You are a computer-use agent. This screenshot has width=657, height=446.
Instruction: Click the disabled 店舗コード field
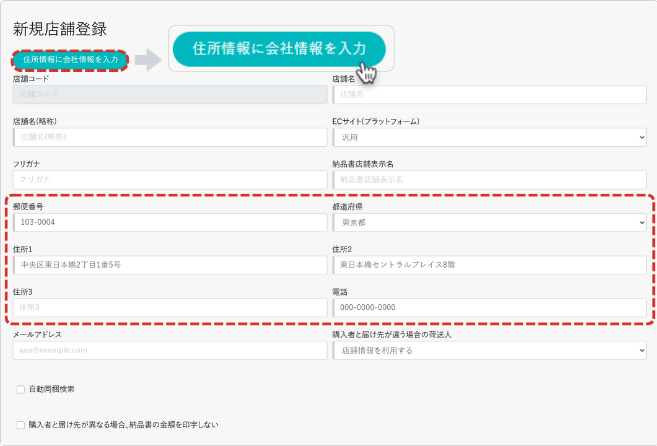click(x=170, y=94)
